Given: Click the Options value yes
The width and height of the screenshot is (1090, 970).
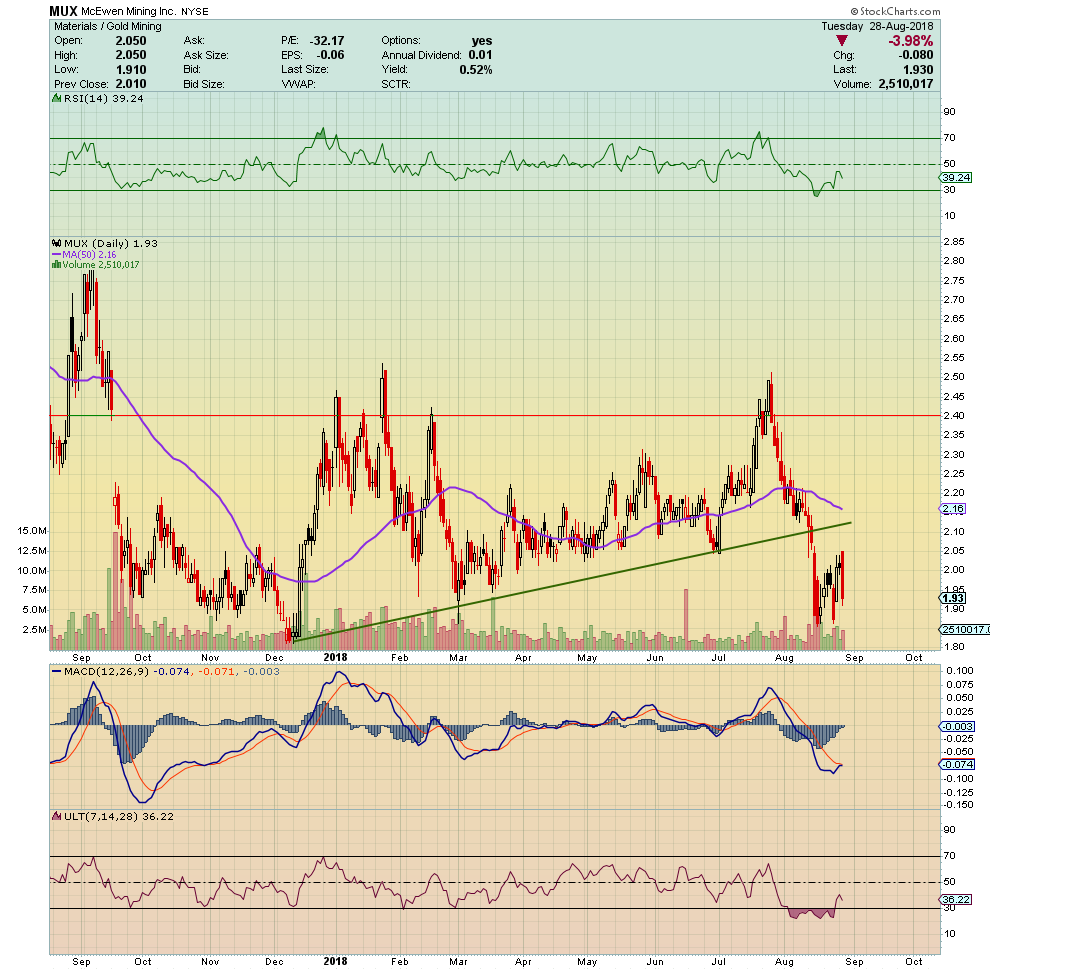Looking at the screenshot, I should coord(482,41).
